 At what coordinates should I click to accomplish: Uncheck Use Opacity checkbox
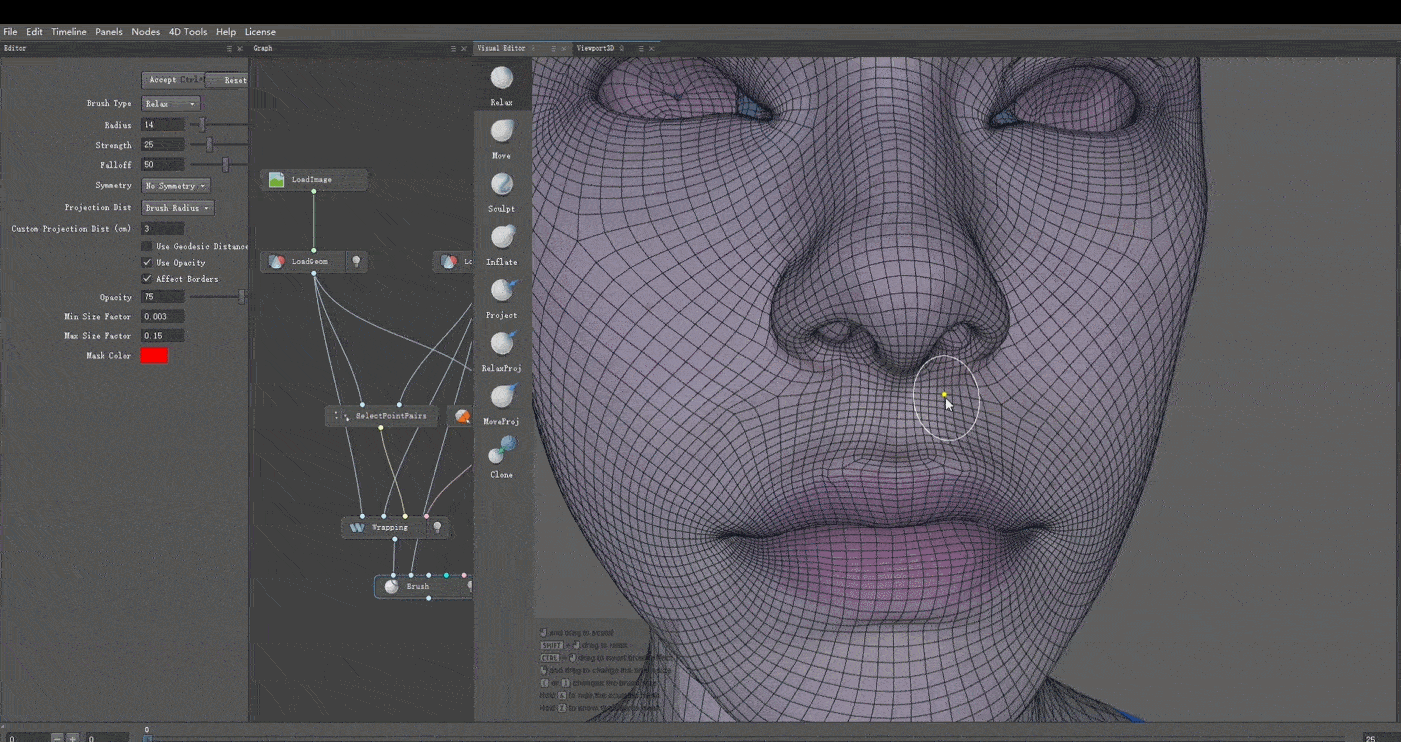(147, 262)
